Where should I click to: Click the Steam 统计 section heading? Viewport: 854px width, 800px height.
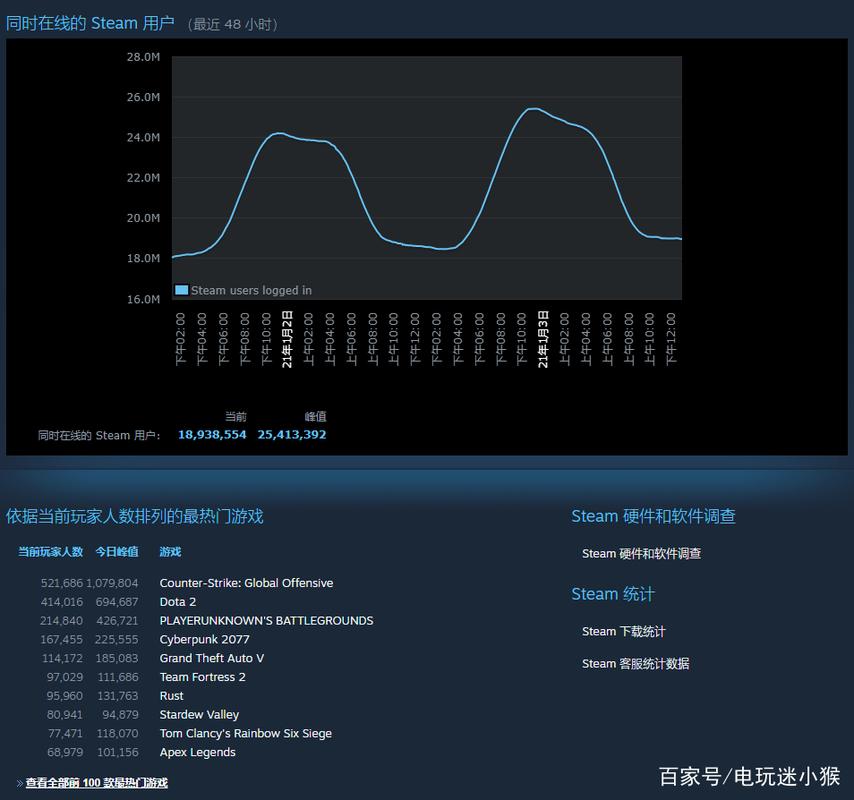(613, 594)
